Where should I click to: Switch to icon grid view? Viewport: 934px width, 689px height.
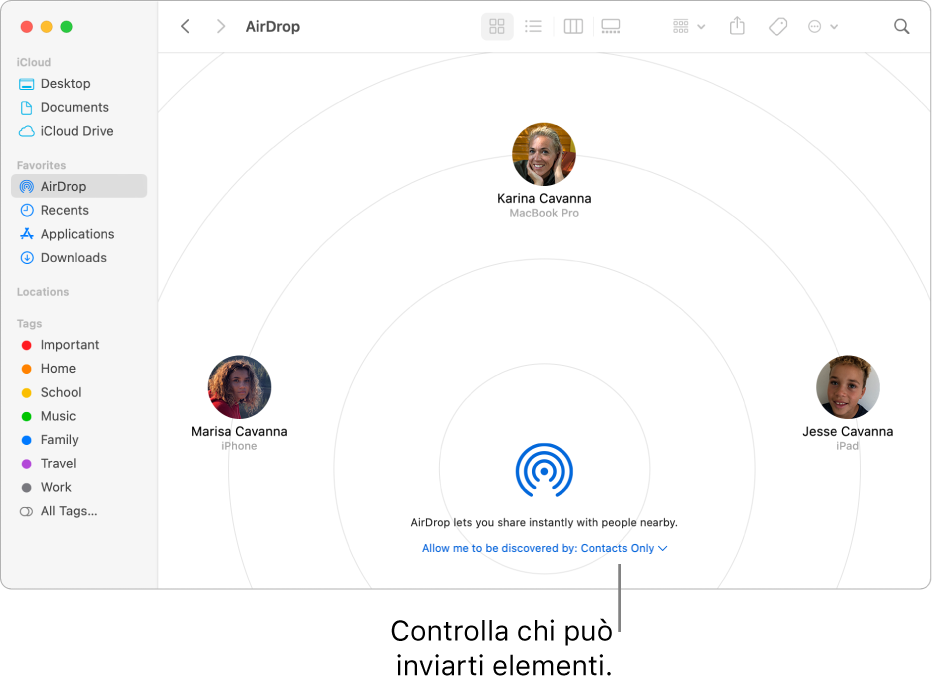click(497, 26)
